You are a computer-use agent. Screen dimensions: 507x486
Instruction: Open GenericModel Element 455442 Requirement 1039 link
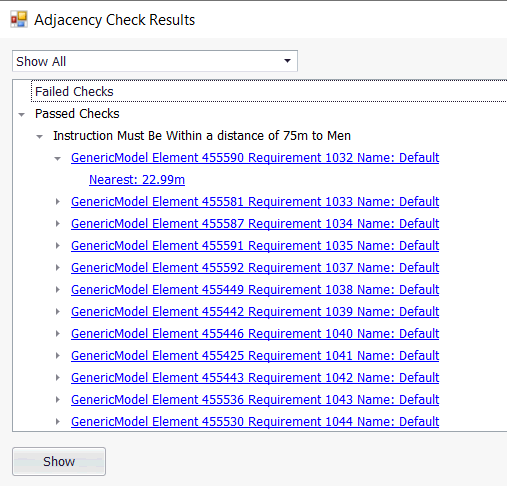tap(255, 312)
